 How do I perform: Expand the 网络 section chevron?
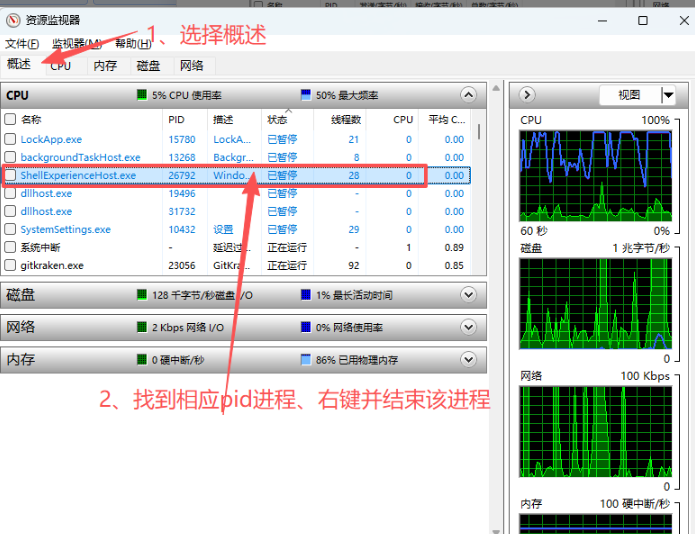[468, 327]
